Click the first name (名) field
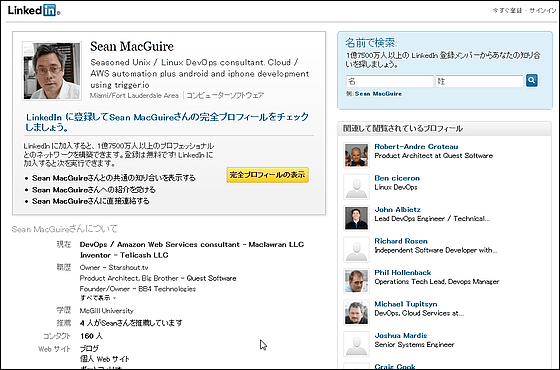The image size is (560, 370). click(390, 81)
